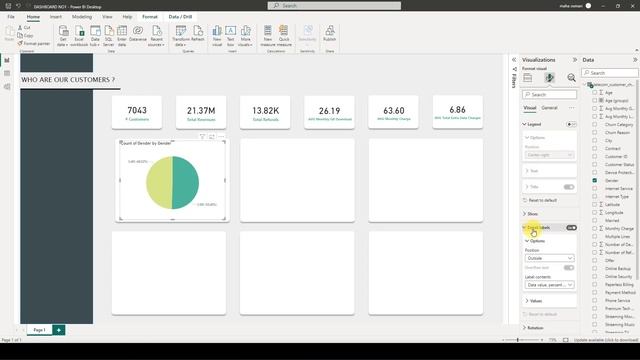Collapse the Visualizations pane with chevrons
This screenshot has width=640, height=360.
575,60
